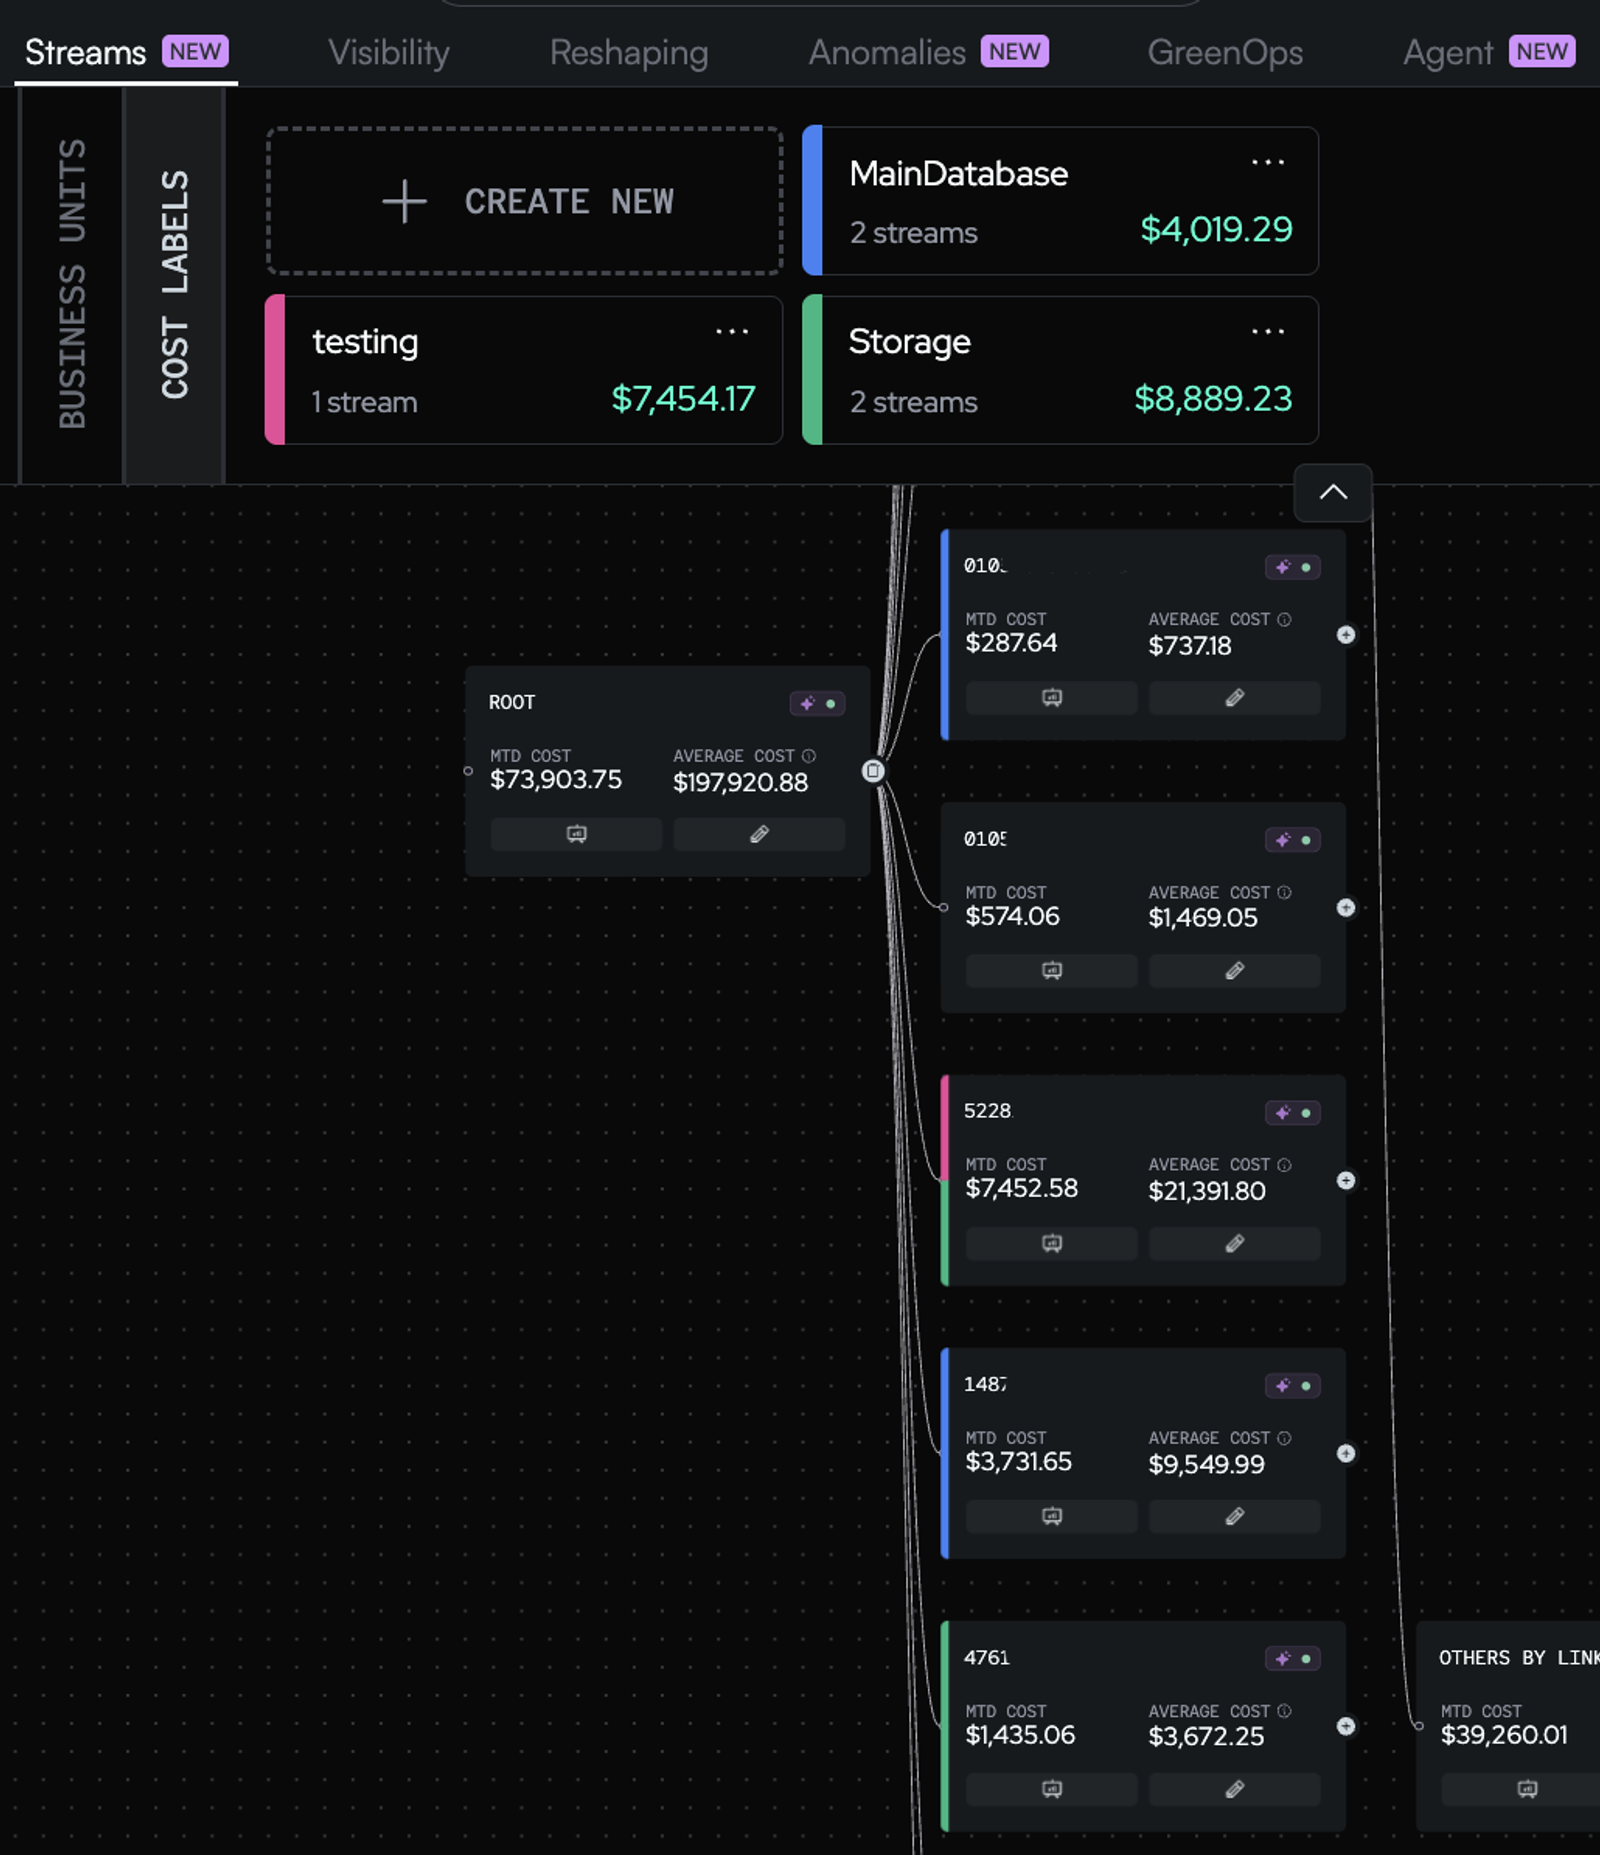Open the Streams tab
The image size is (1600, 1855).
(126, 52)
